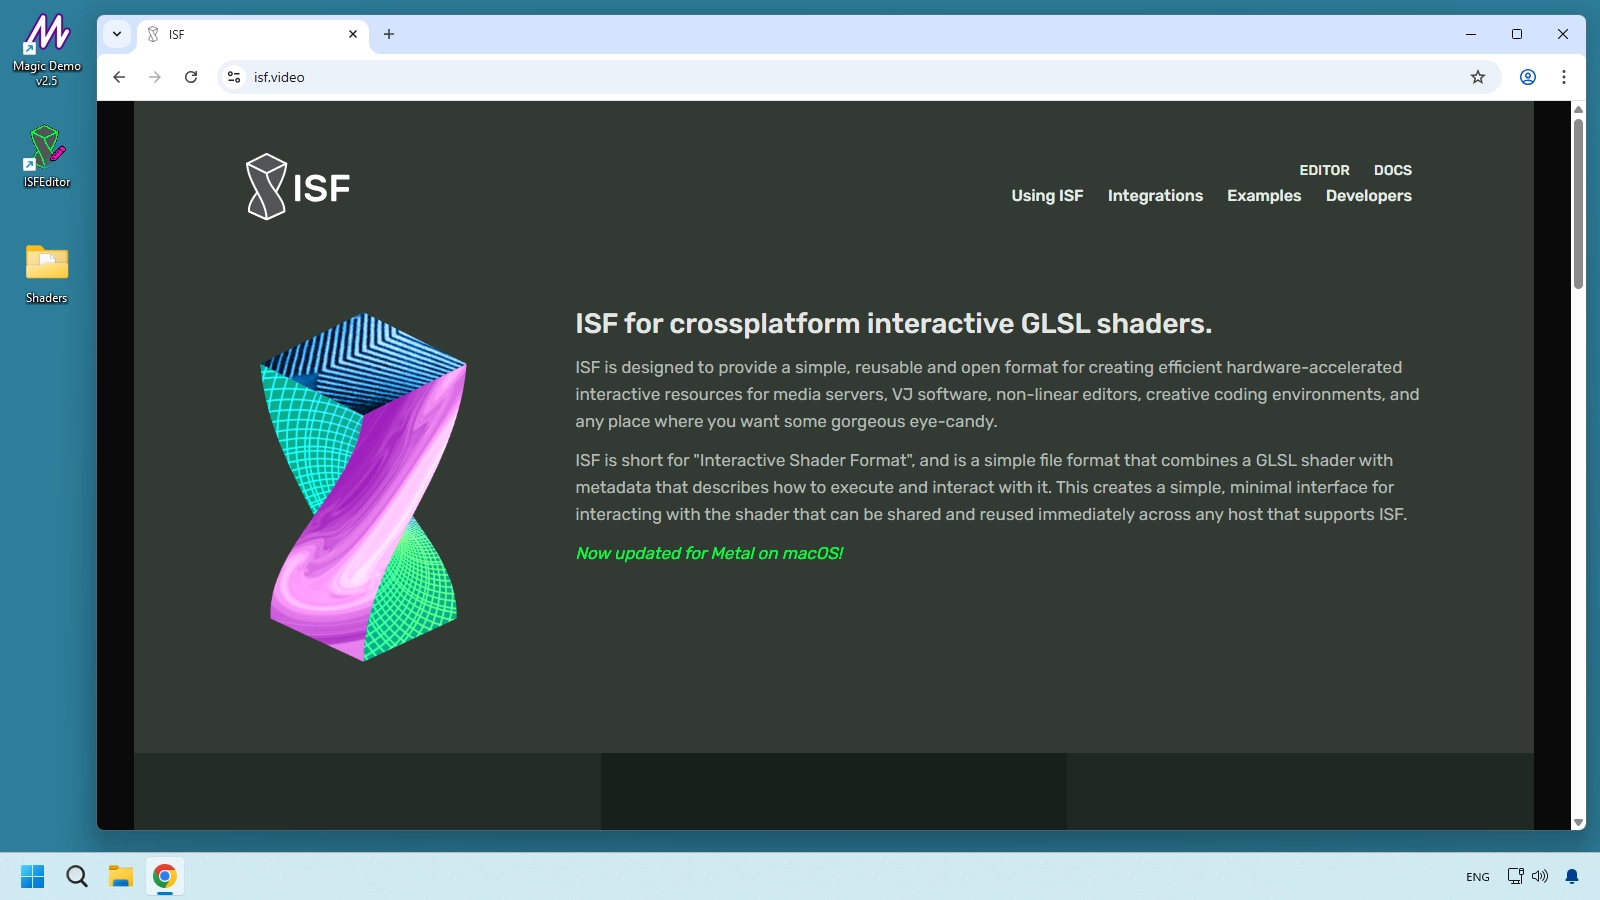Screen dimensions: 1600x900
Task: Open the Chrome profile menu
Action: point(1528,77)
